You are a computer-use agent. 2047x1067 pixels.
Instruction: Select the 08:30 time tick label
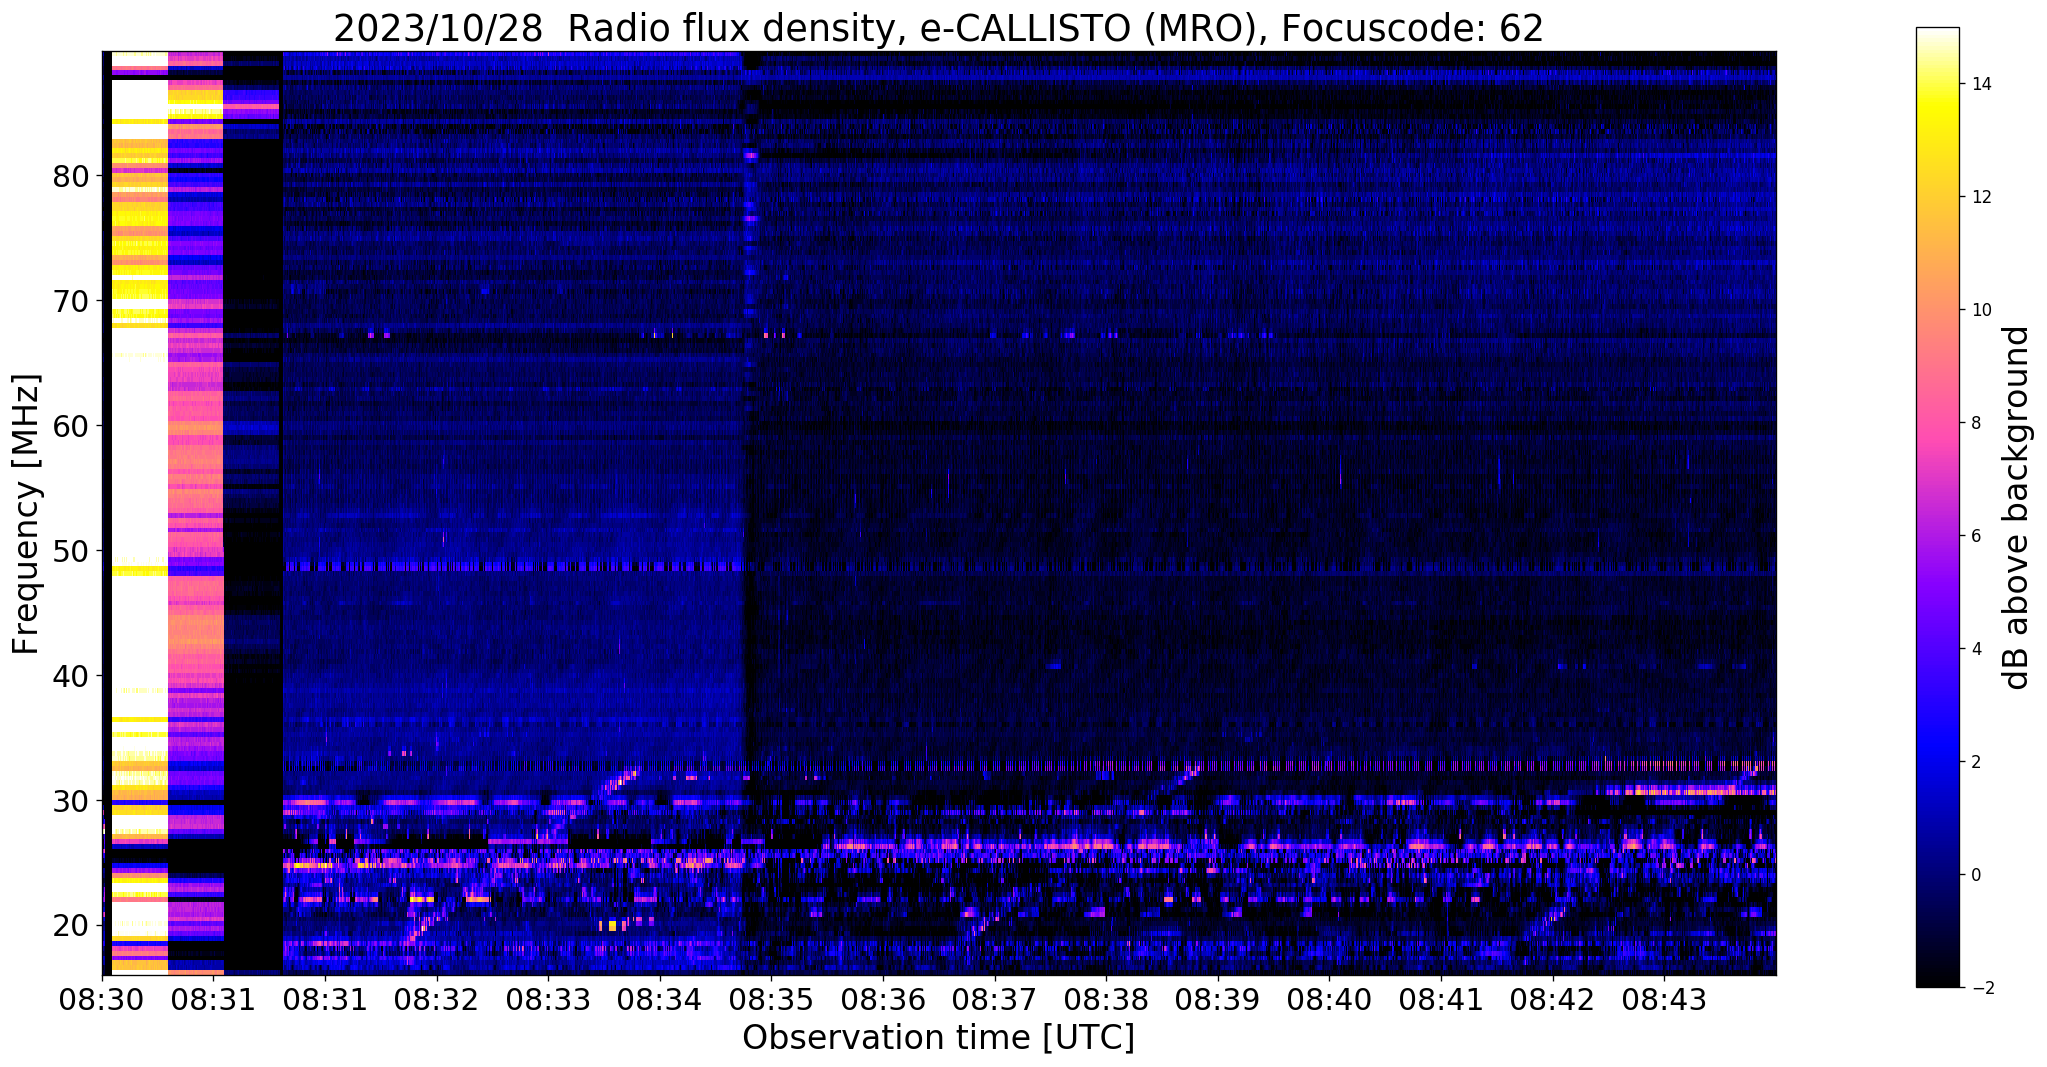(x=102, y=1000)
